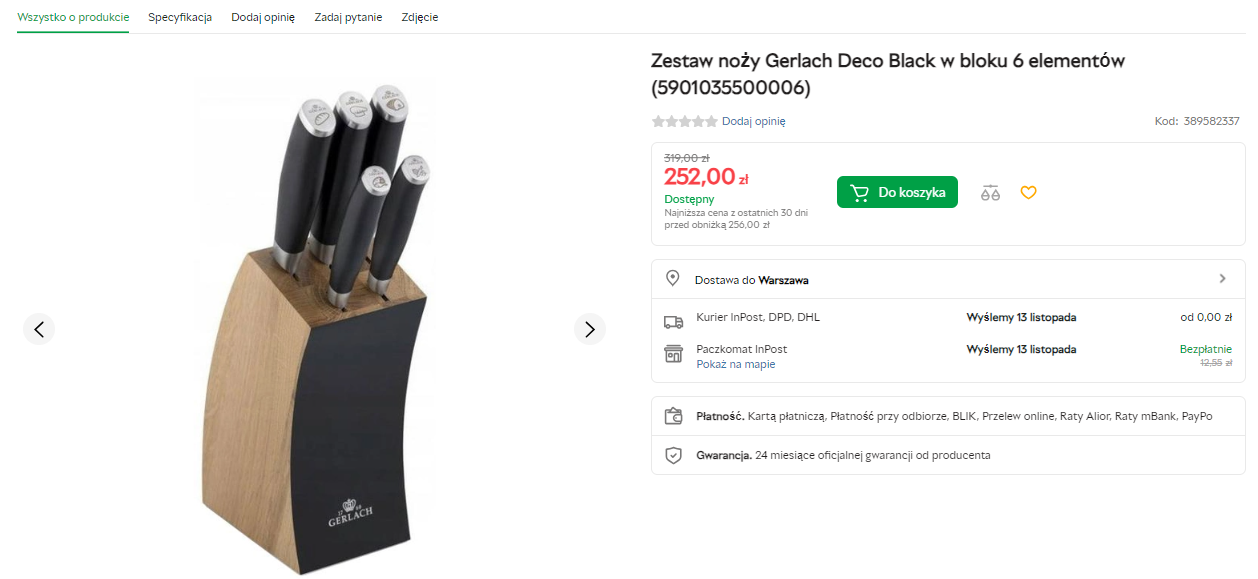Show previous product image arrow
The width and height of the screenshot is (1258, 579).
point(39,329)
